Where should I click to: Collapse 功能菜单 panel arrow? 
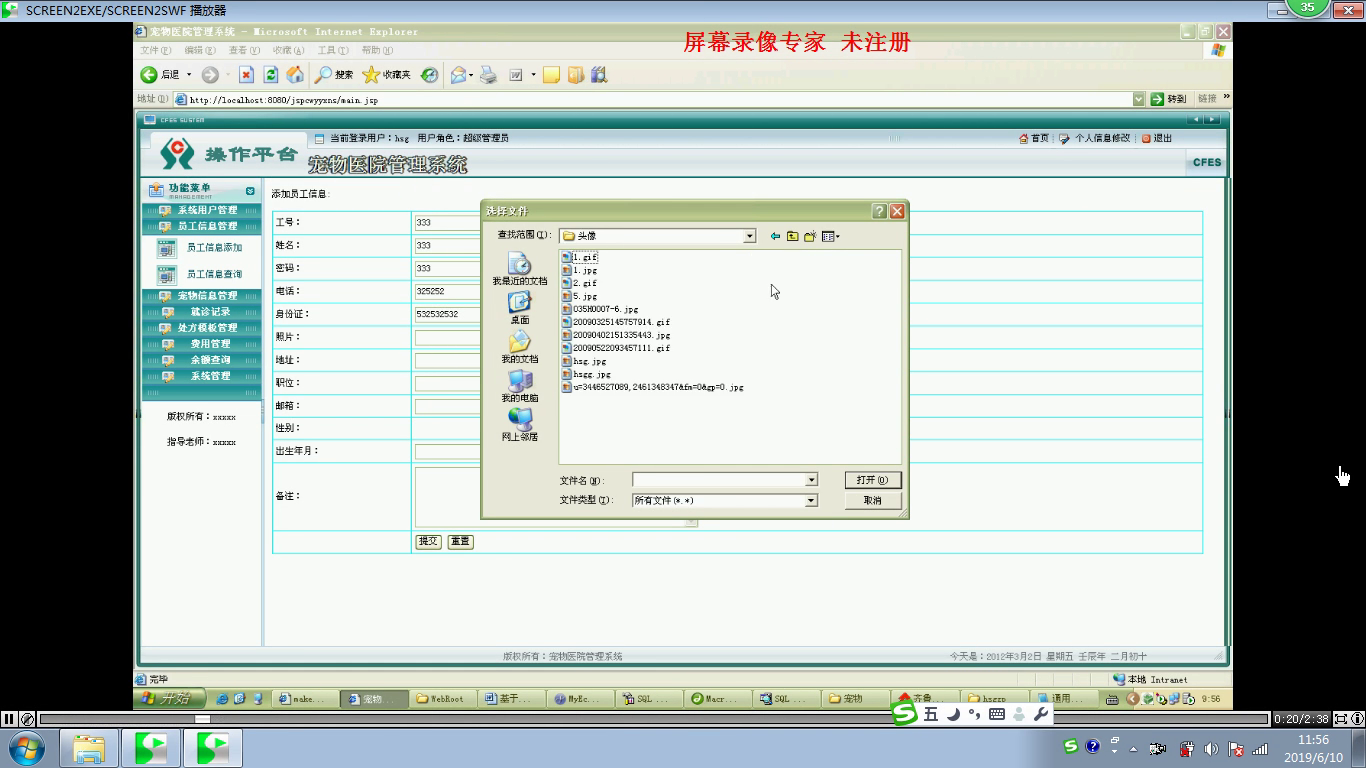point(250,190)
